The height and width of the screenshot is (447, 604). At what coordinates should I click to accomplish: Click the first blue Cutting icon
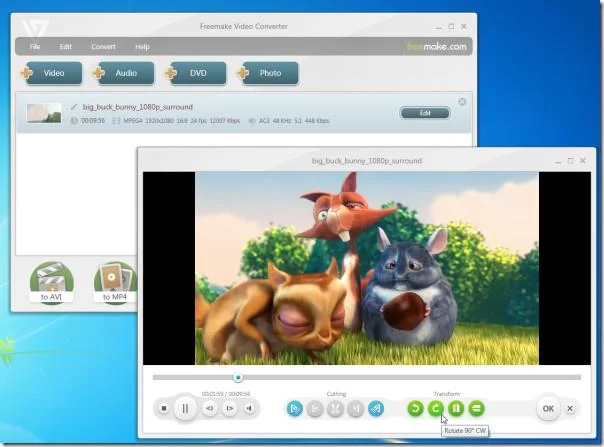tap(295, 408)
